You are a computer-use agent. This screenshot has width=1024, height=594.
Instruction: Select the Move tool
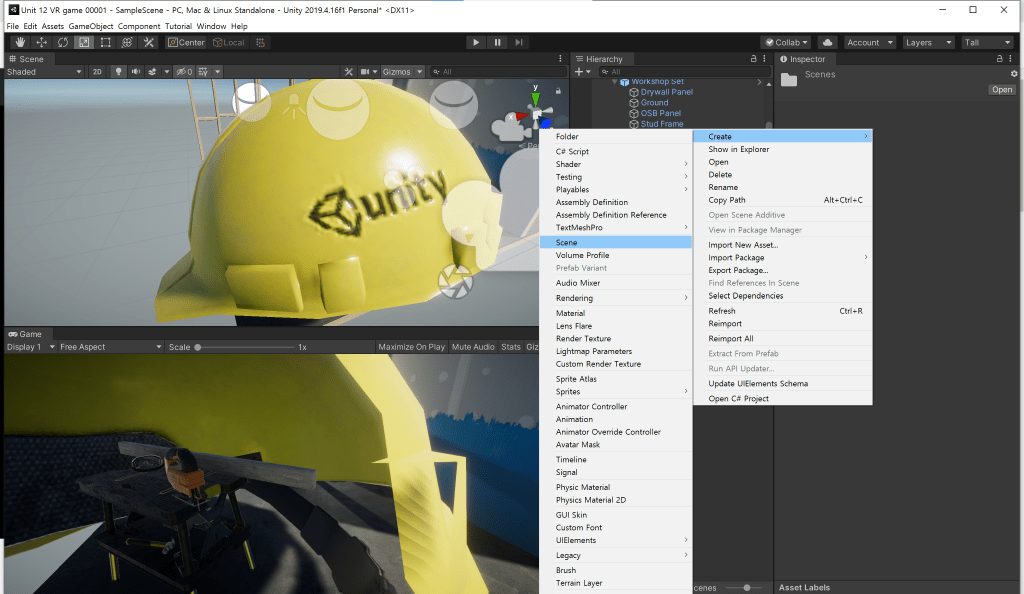pos(41,42)
